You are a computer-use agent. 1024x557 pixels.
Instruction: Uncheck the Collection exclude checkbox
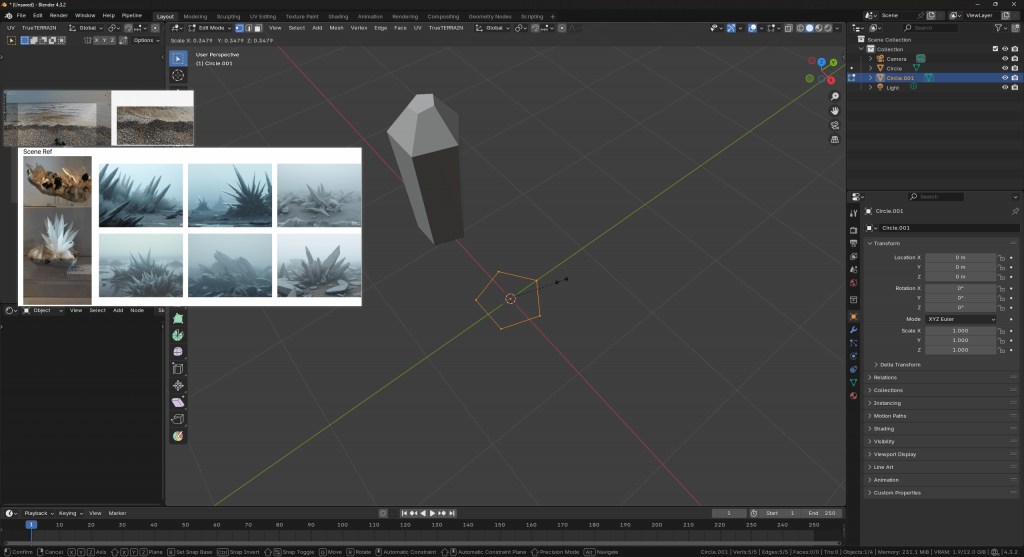[x=994, y=49]
